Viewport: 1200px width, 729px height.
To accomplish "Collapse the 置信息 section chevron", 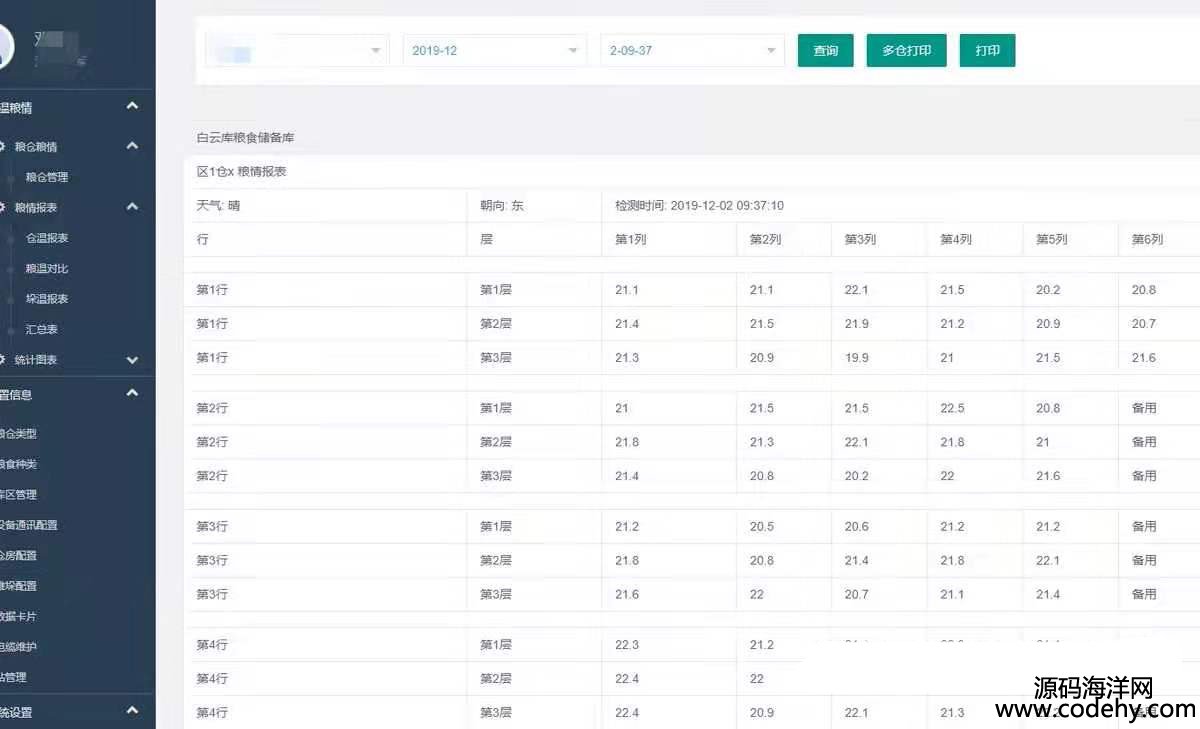I will point(132,393).
